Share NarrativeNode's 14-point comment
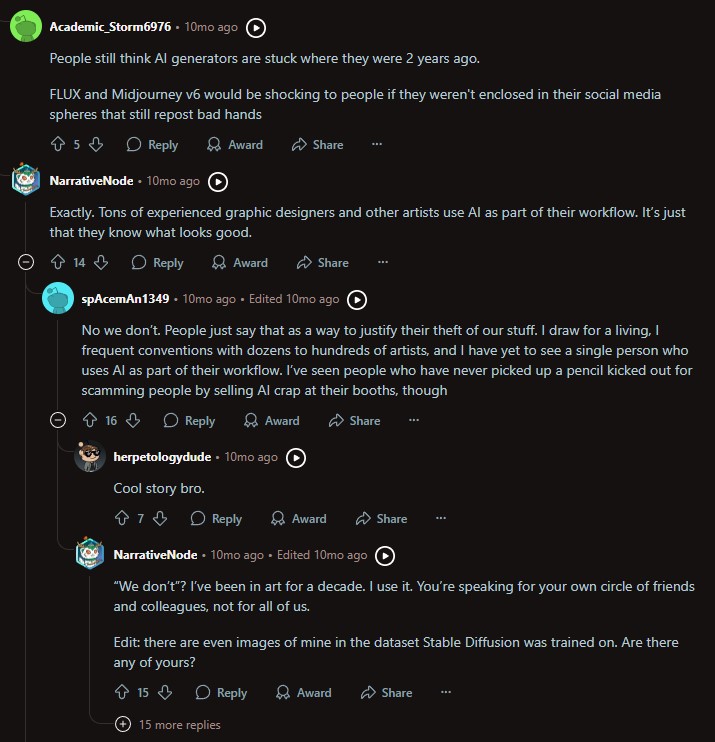 click(x=322, y=263)
